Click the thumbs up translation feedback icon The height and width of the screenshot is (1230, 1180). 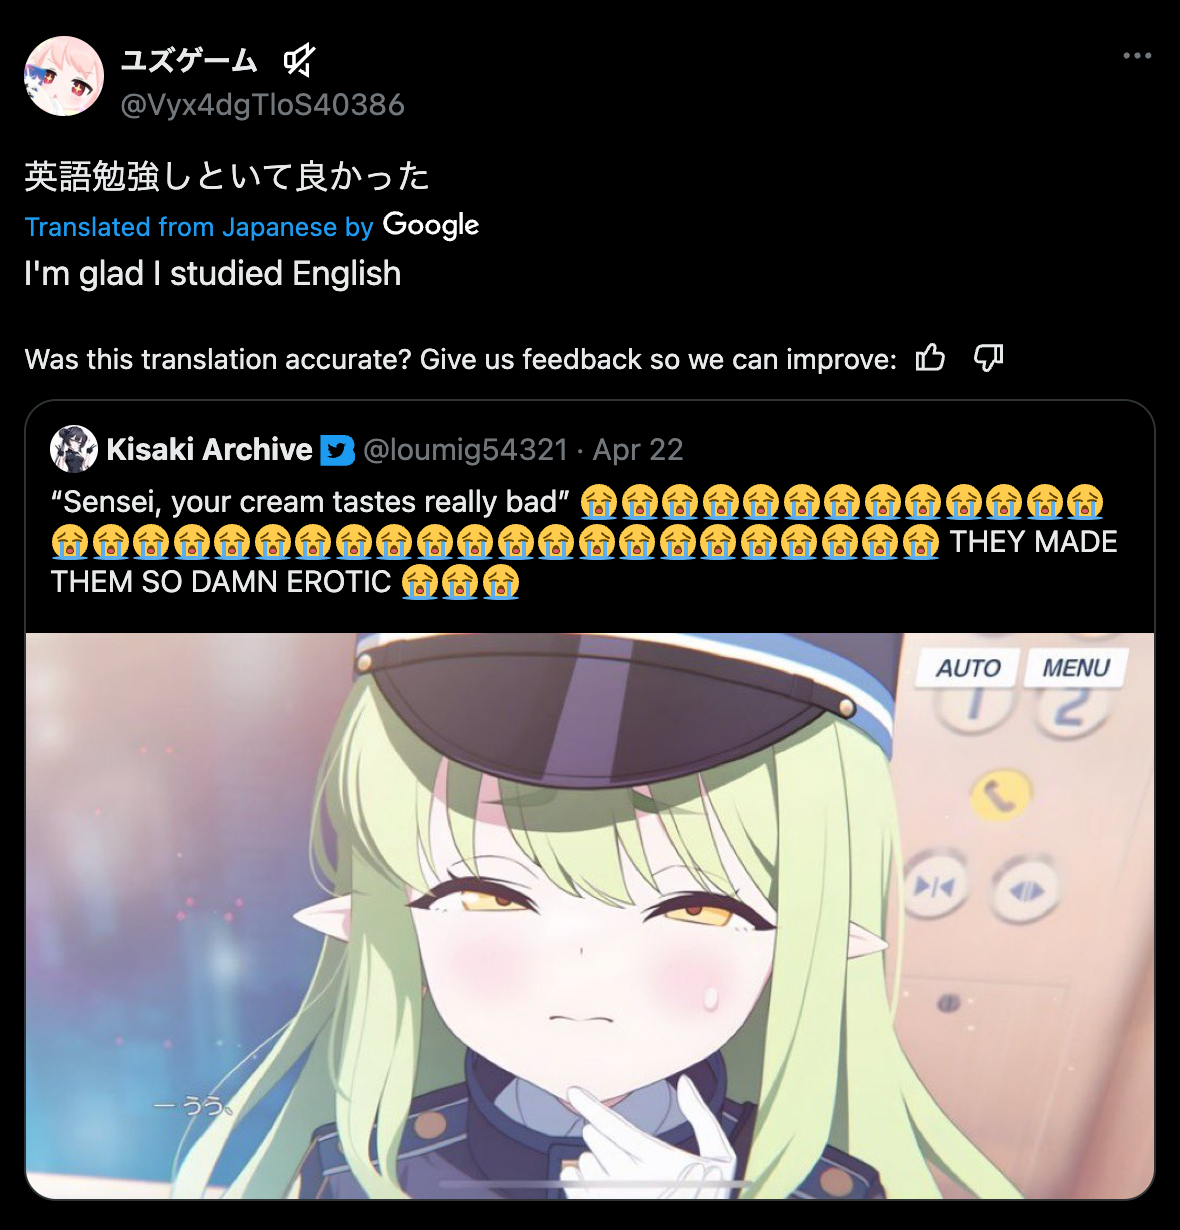930,358
